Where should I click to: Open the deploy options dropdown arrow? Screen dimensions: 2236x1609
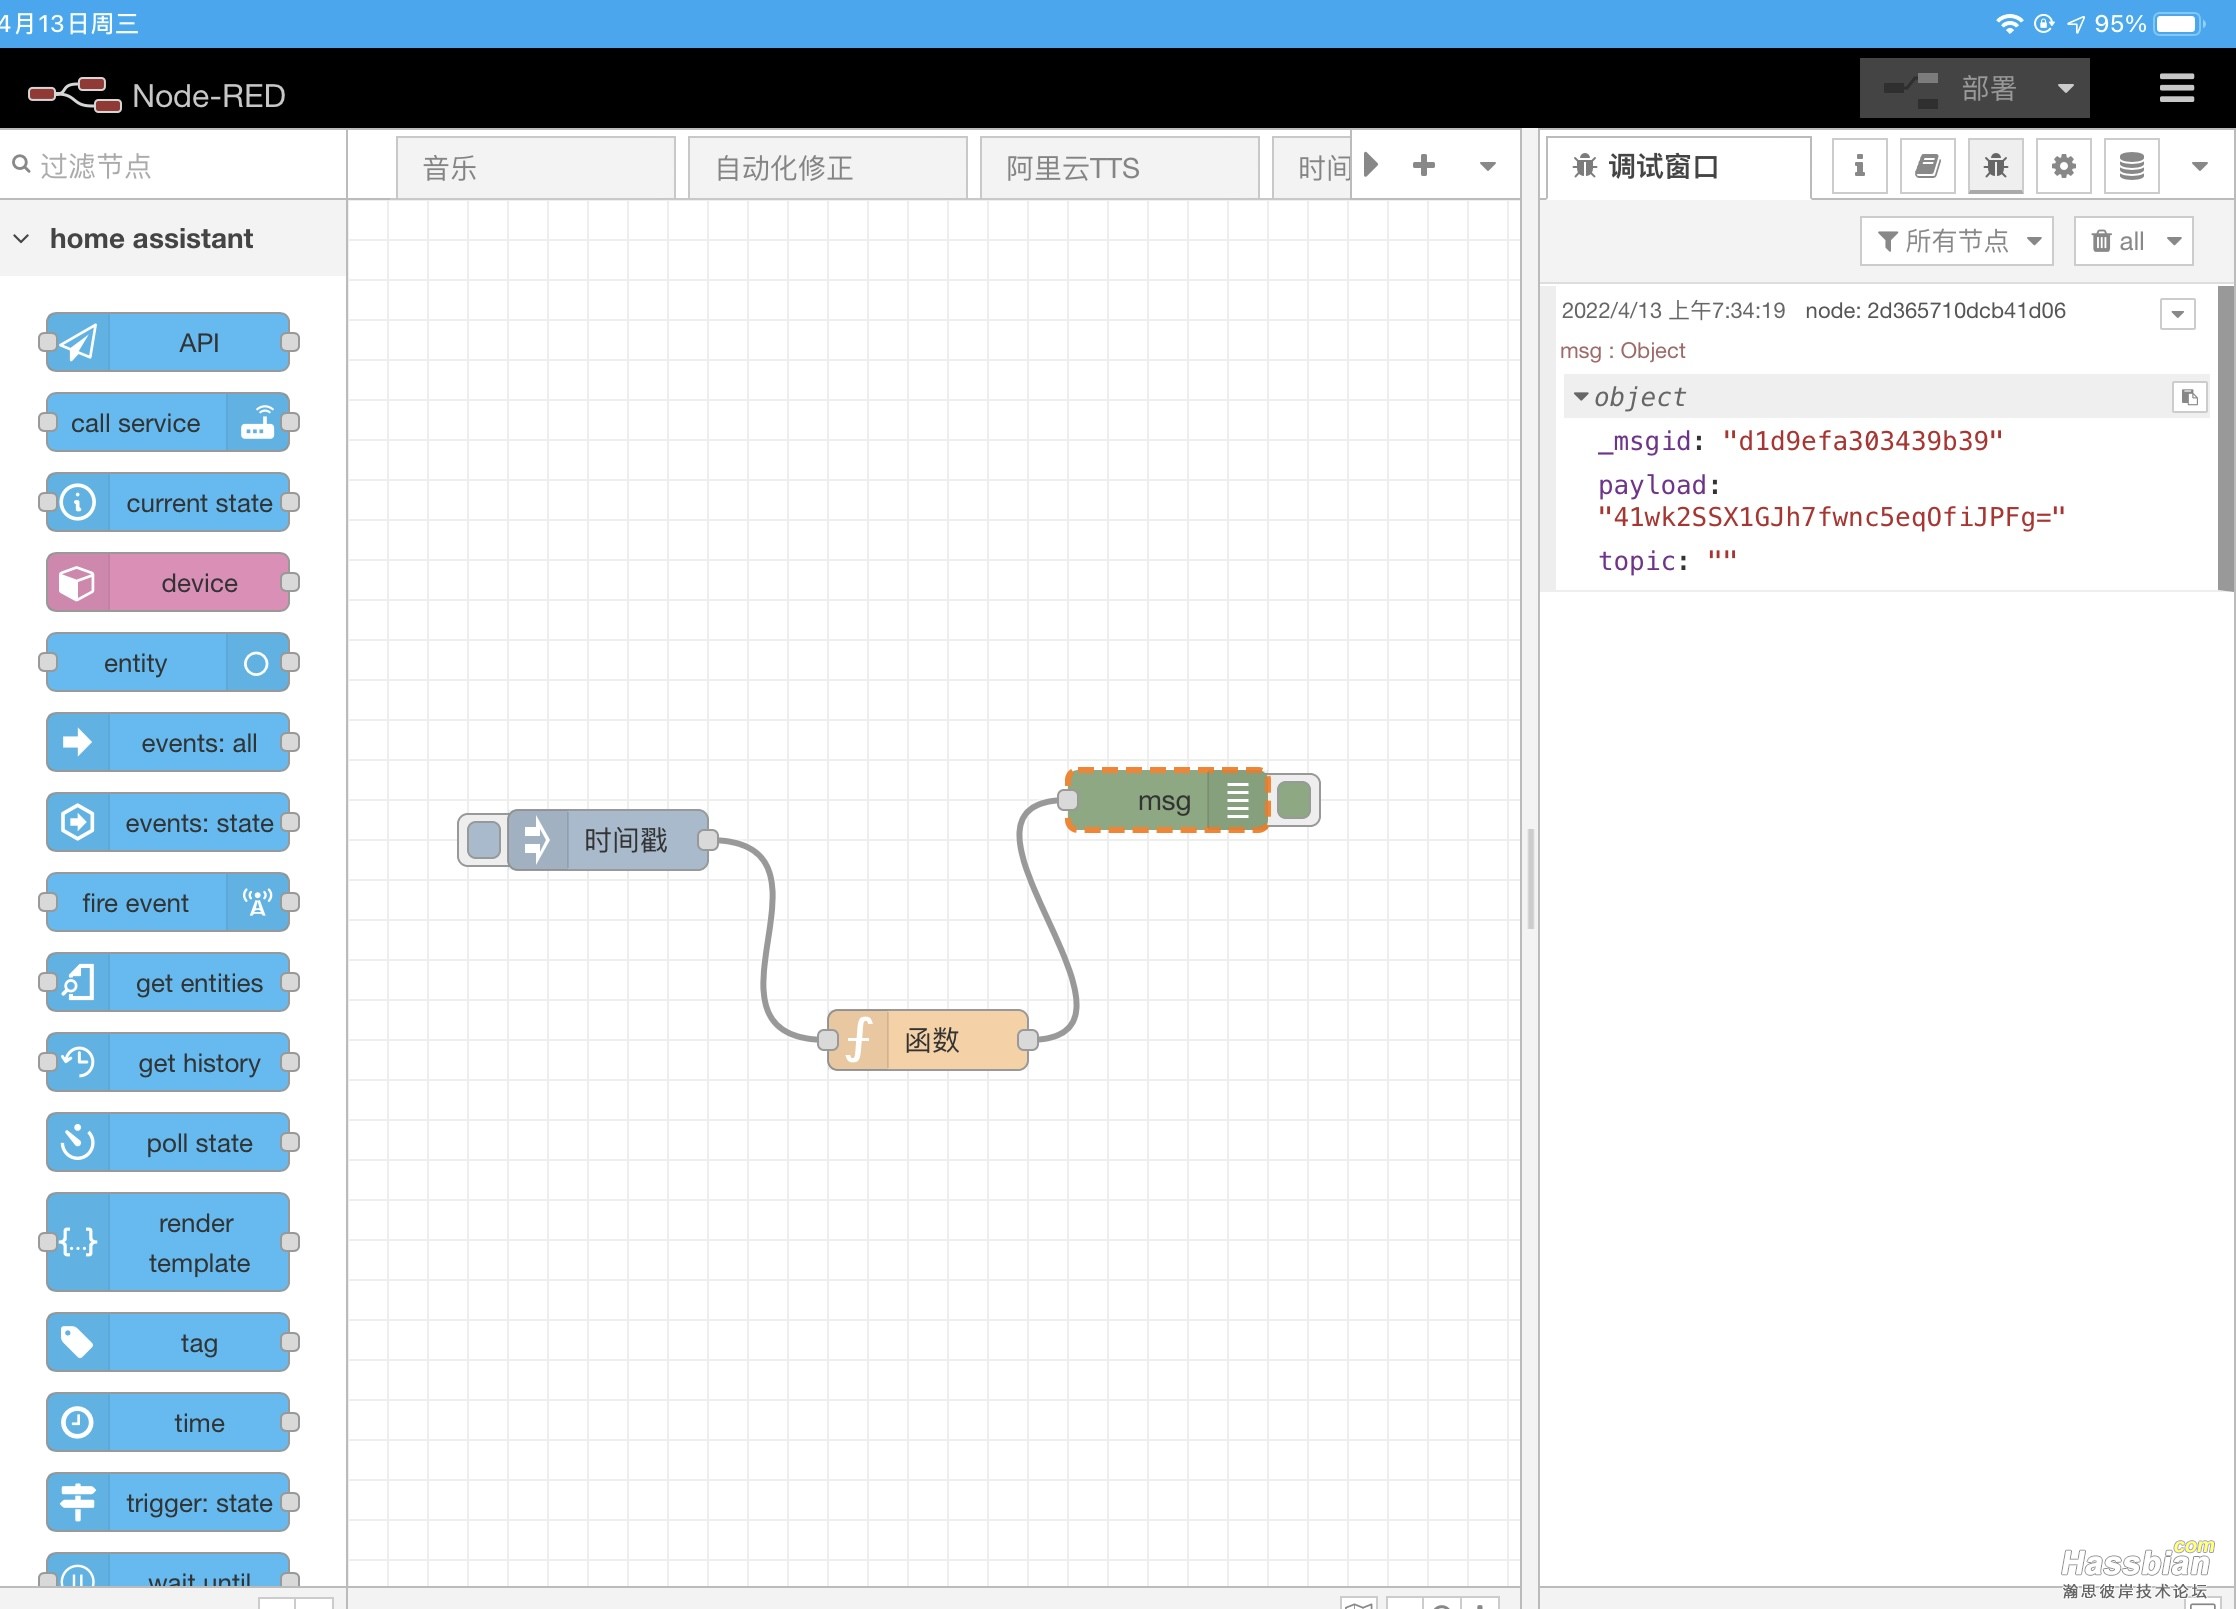click(x=2065, y=88)
